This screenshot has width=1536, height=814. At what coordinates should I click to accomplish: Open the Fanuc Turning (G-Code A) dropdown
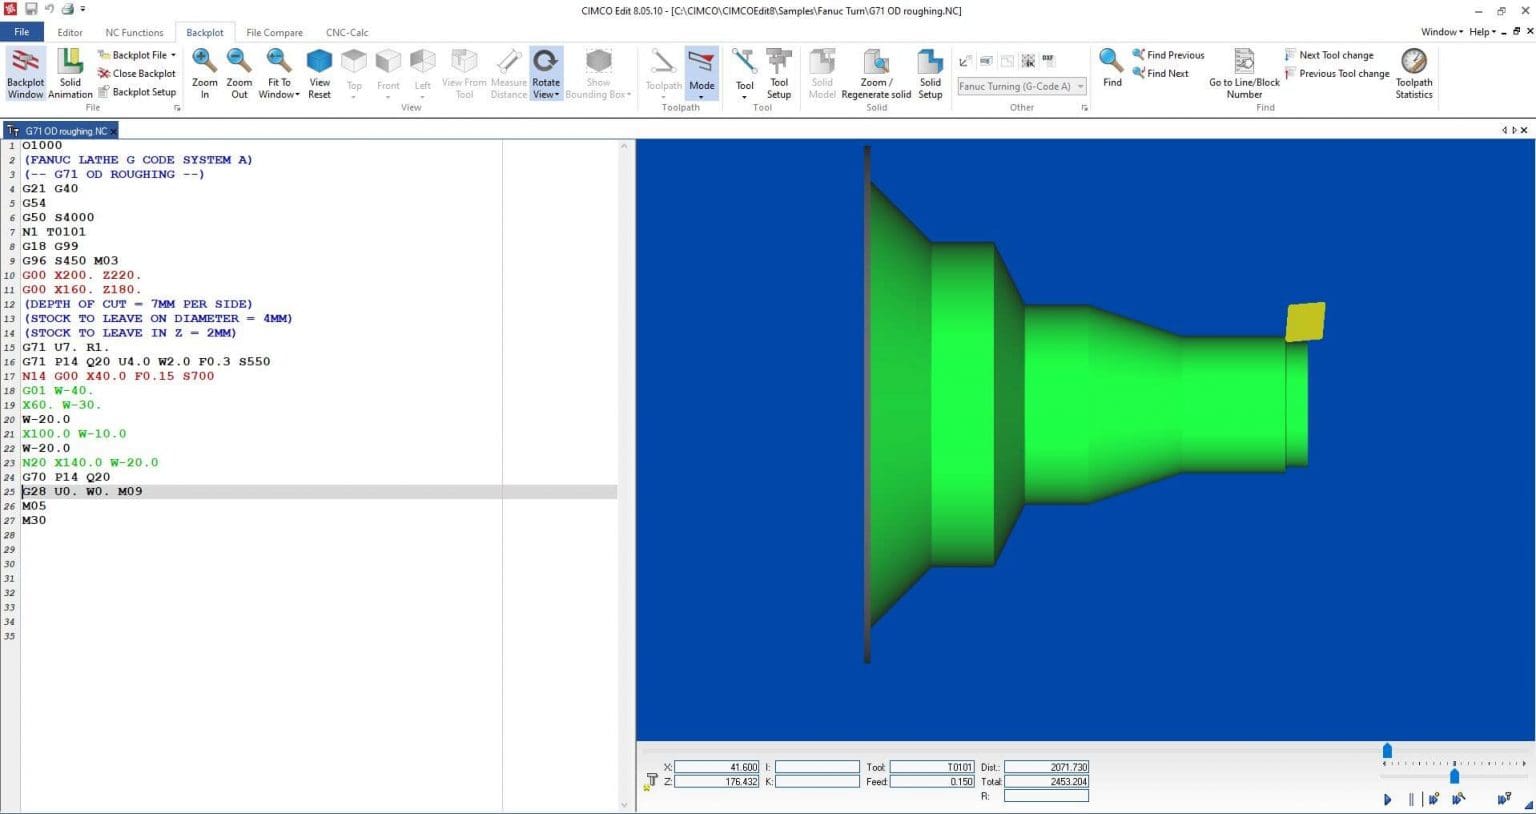(x=1080, y=86)
